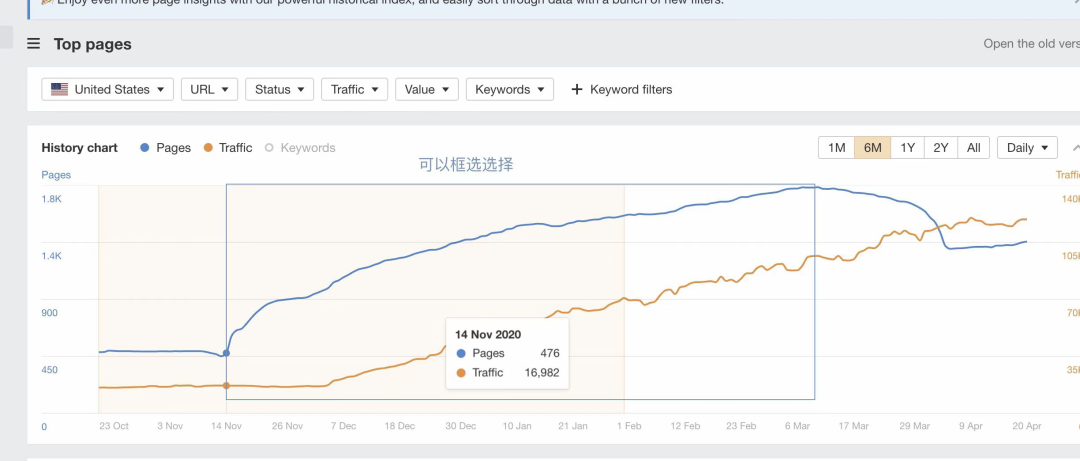Open the Keywords filter dropdown
Screen dimensions: 1080x461
(x=510, y=90)
